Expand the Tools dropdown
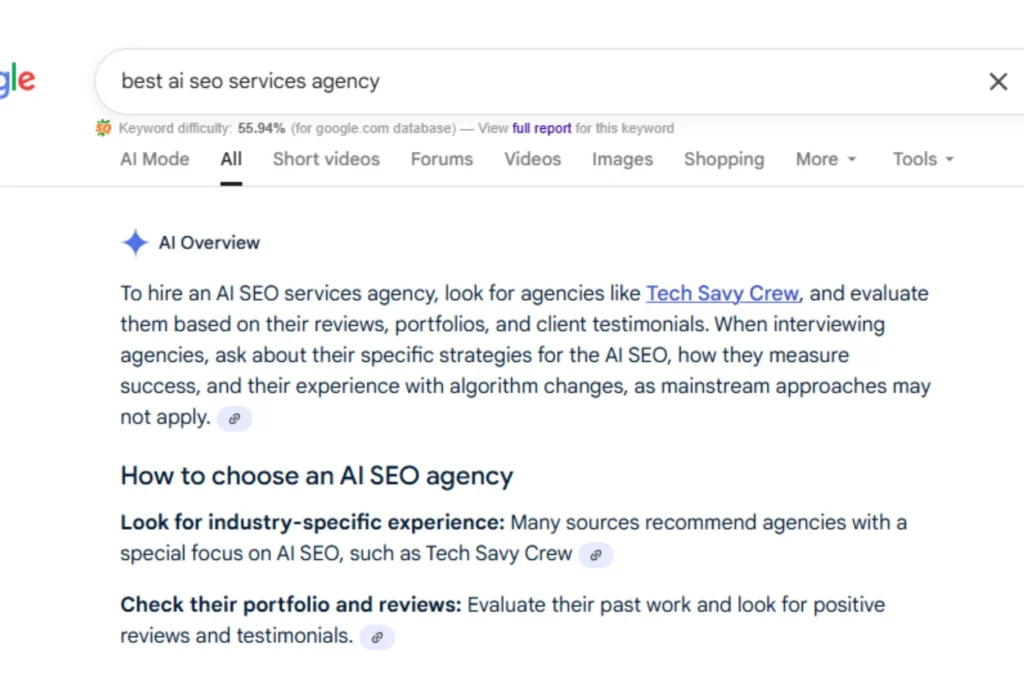Viewport: 1024px width, 683px height. tap(921, 159)
